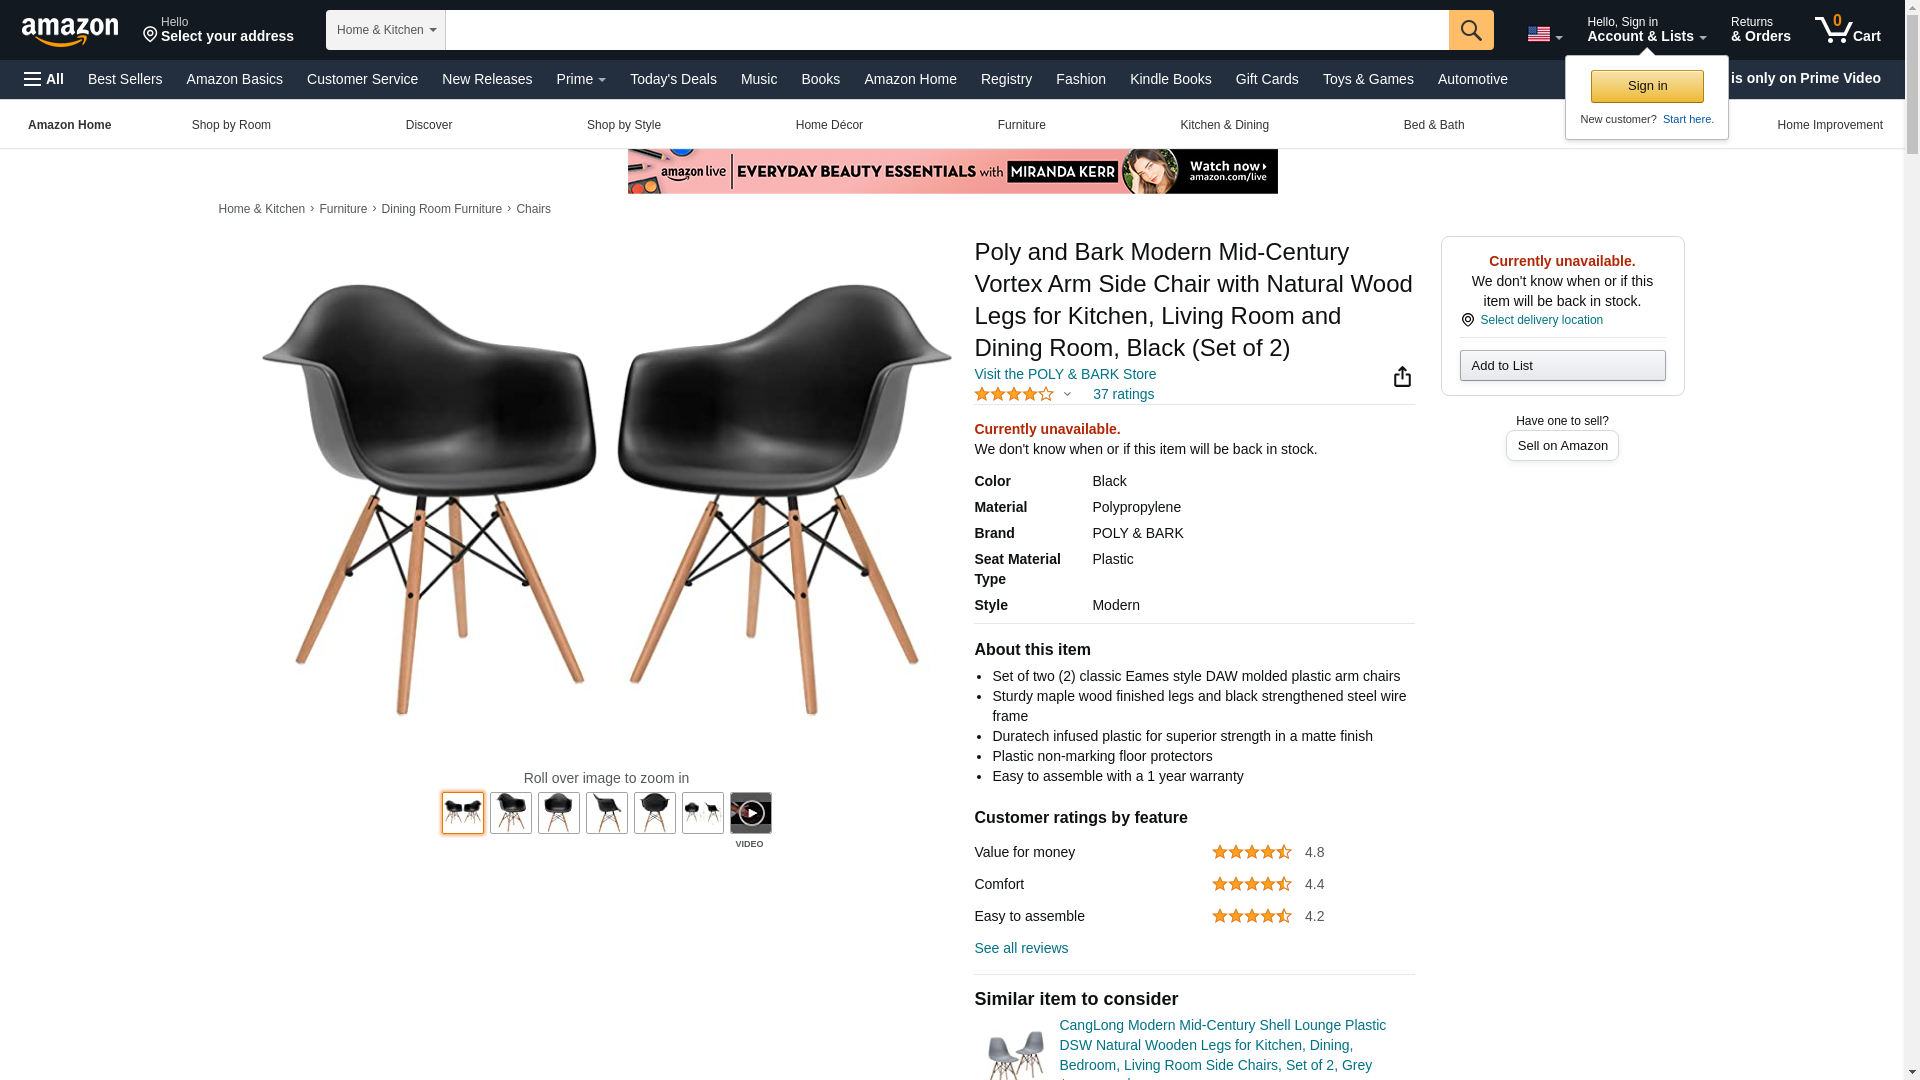The width and height of the screenshot is (1920, 1080).
Task: Click the magnifier search button
Action: 1470,30
